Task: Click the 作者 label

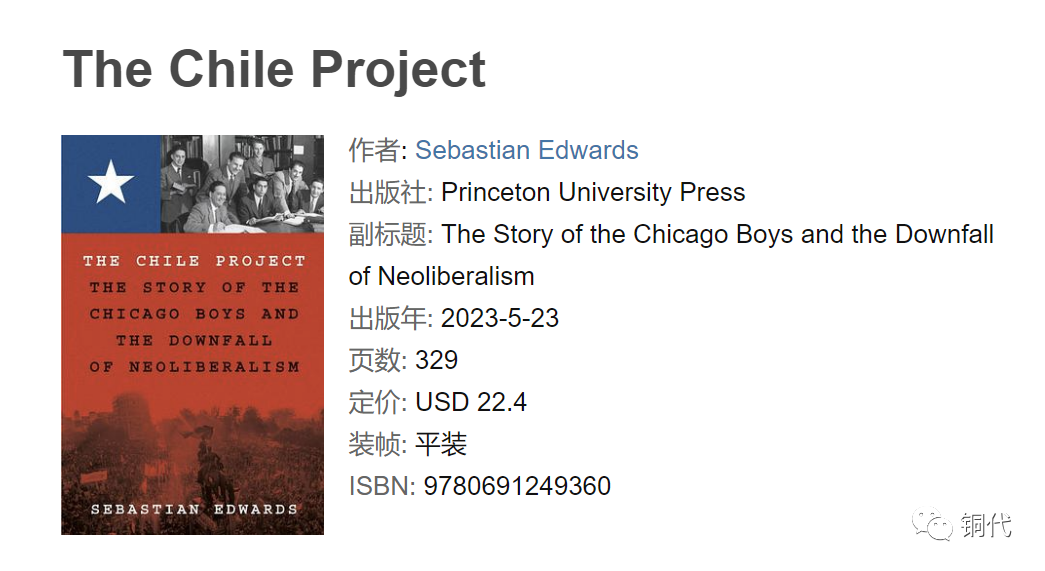Action: (x=374, y=151)
